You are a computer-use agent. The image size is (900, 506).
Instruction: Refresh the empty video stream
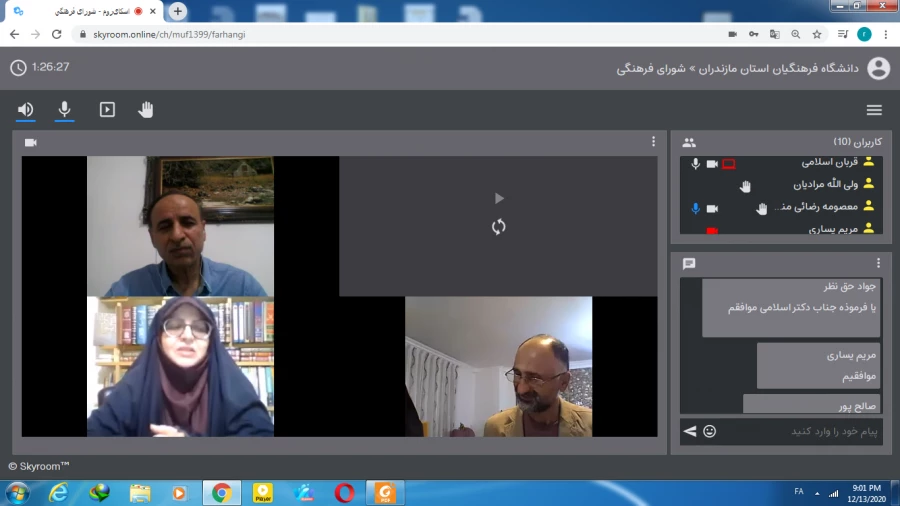point(498,227)
